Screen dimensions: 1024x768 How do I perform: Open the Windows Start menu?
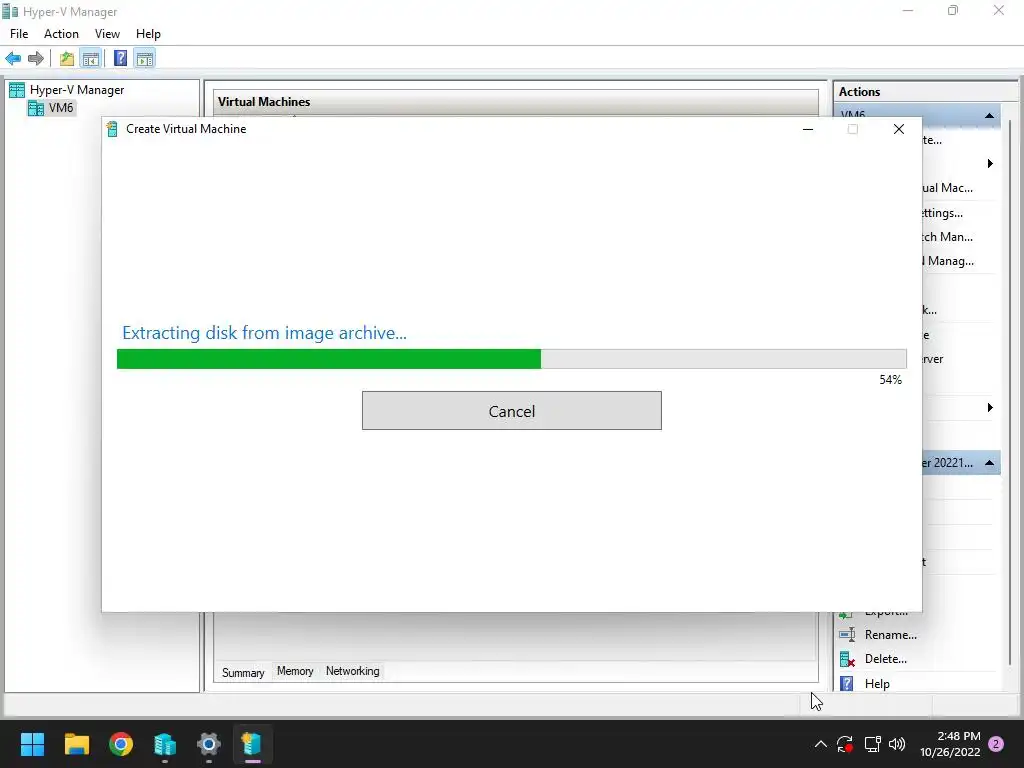(32, 744)
